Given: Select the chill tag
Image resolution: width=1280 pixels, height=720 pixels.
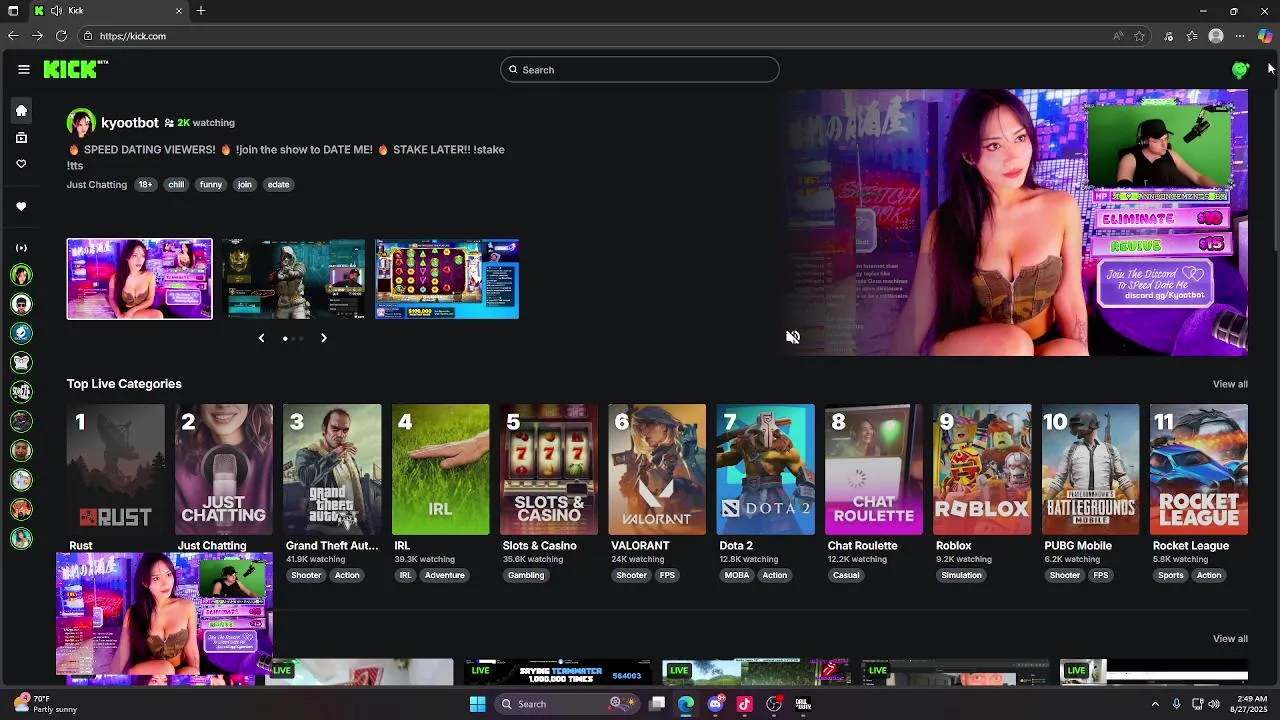Looking at the screenshot, I should (176, 184).
